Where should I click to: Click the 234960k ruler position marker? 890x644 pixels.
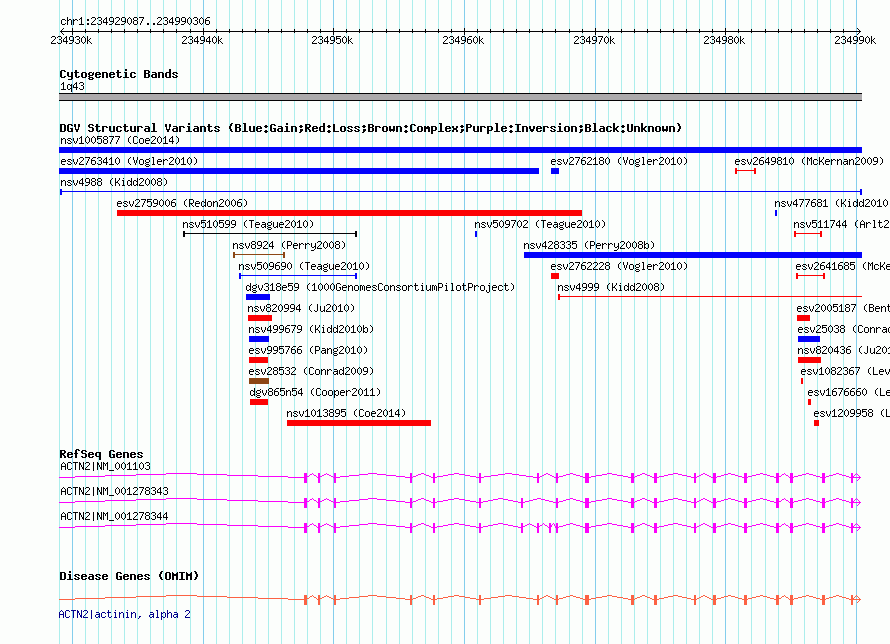[x=463, y=40]
